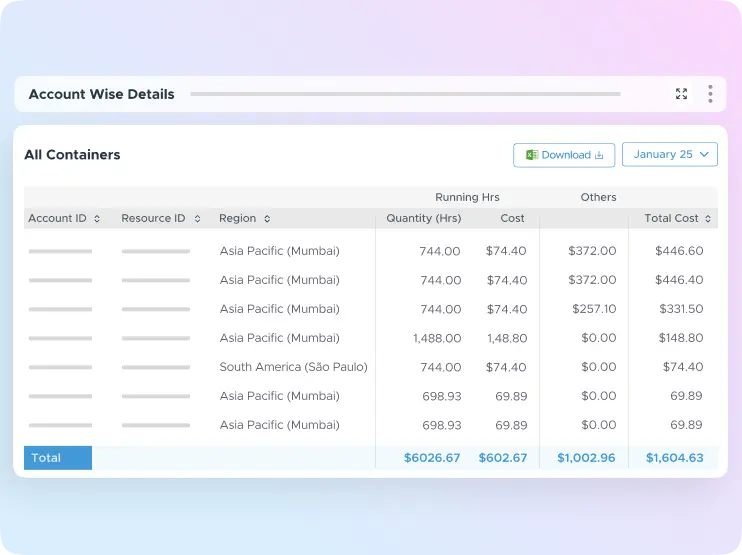Sort by Total Cost column
The height and width of the screenshot is (555, 742).
click(708, 218)
